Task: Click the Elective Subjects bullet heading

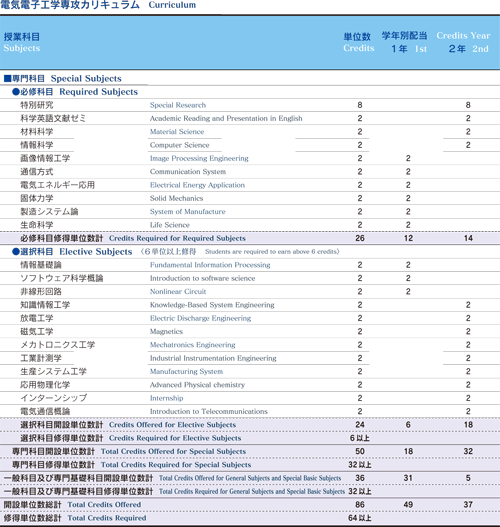Action: click(x=72, y=251)
